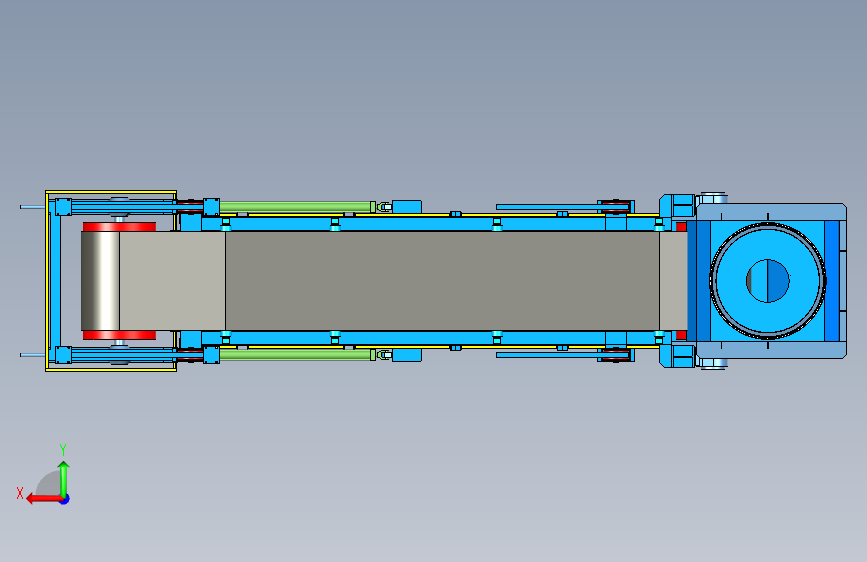The image size is (867, 562).
Task: Pick the upper thin rod protruding on the left
Action: click(x=33, y=207)
